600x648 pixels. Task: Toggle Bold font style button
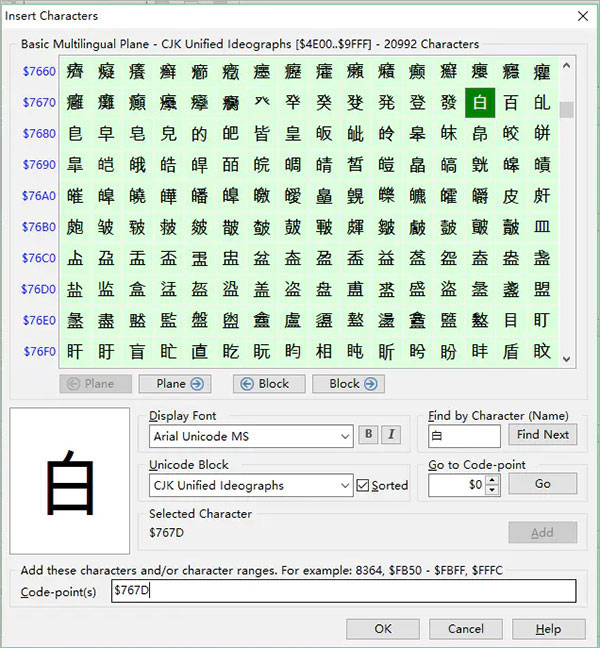pos(369,435)
